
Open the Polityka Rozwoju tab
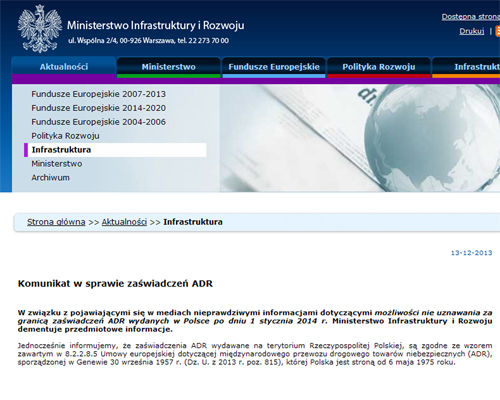tap(379, 67)
